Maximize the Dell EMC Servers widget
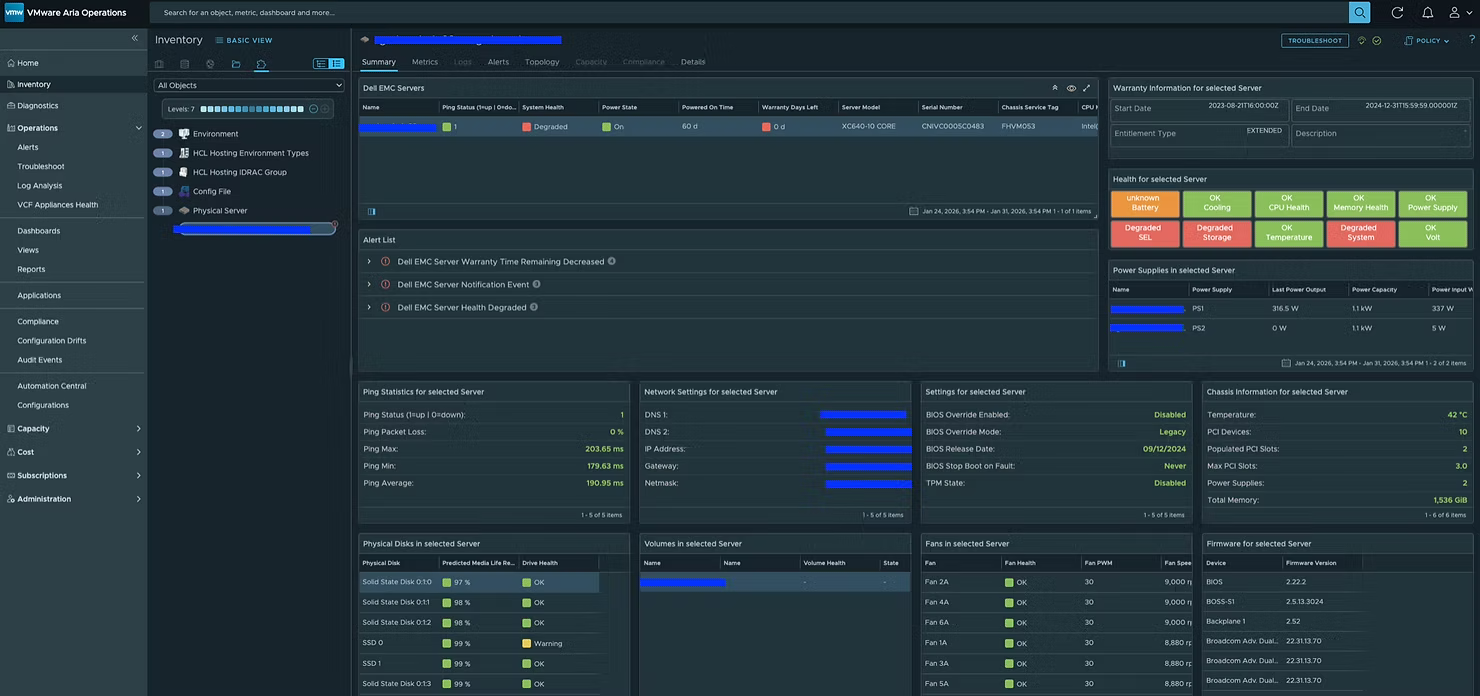Image resolution: width=1480 pixels, height=696 pixels. [x=1087, y=88]
